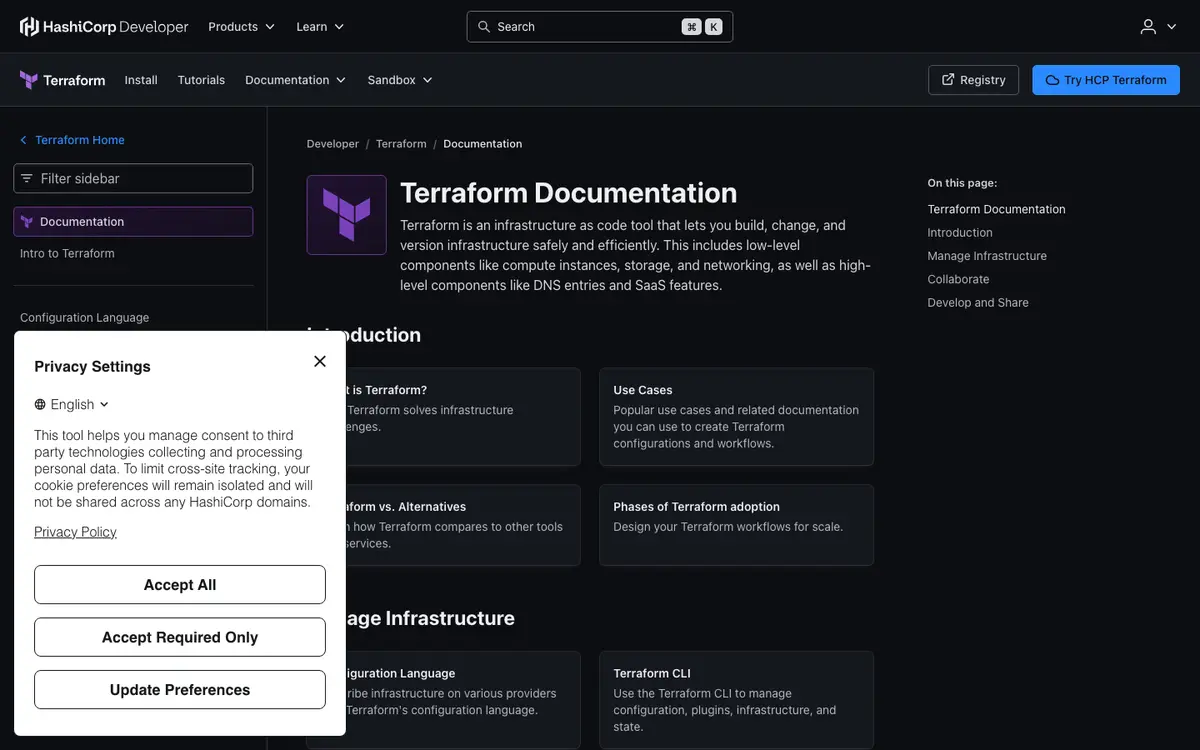Click the chevron next to user icon

(1172, 27)
